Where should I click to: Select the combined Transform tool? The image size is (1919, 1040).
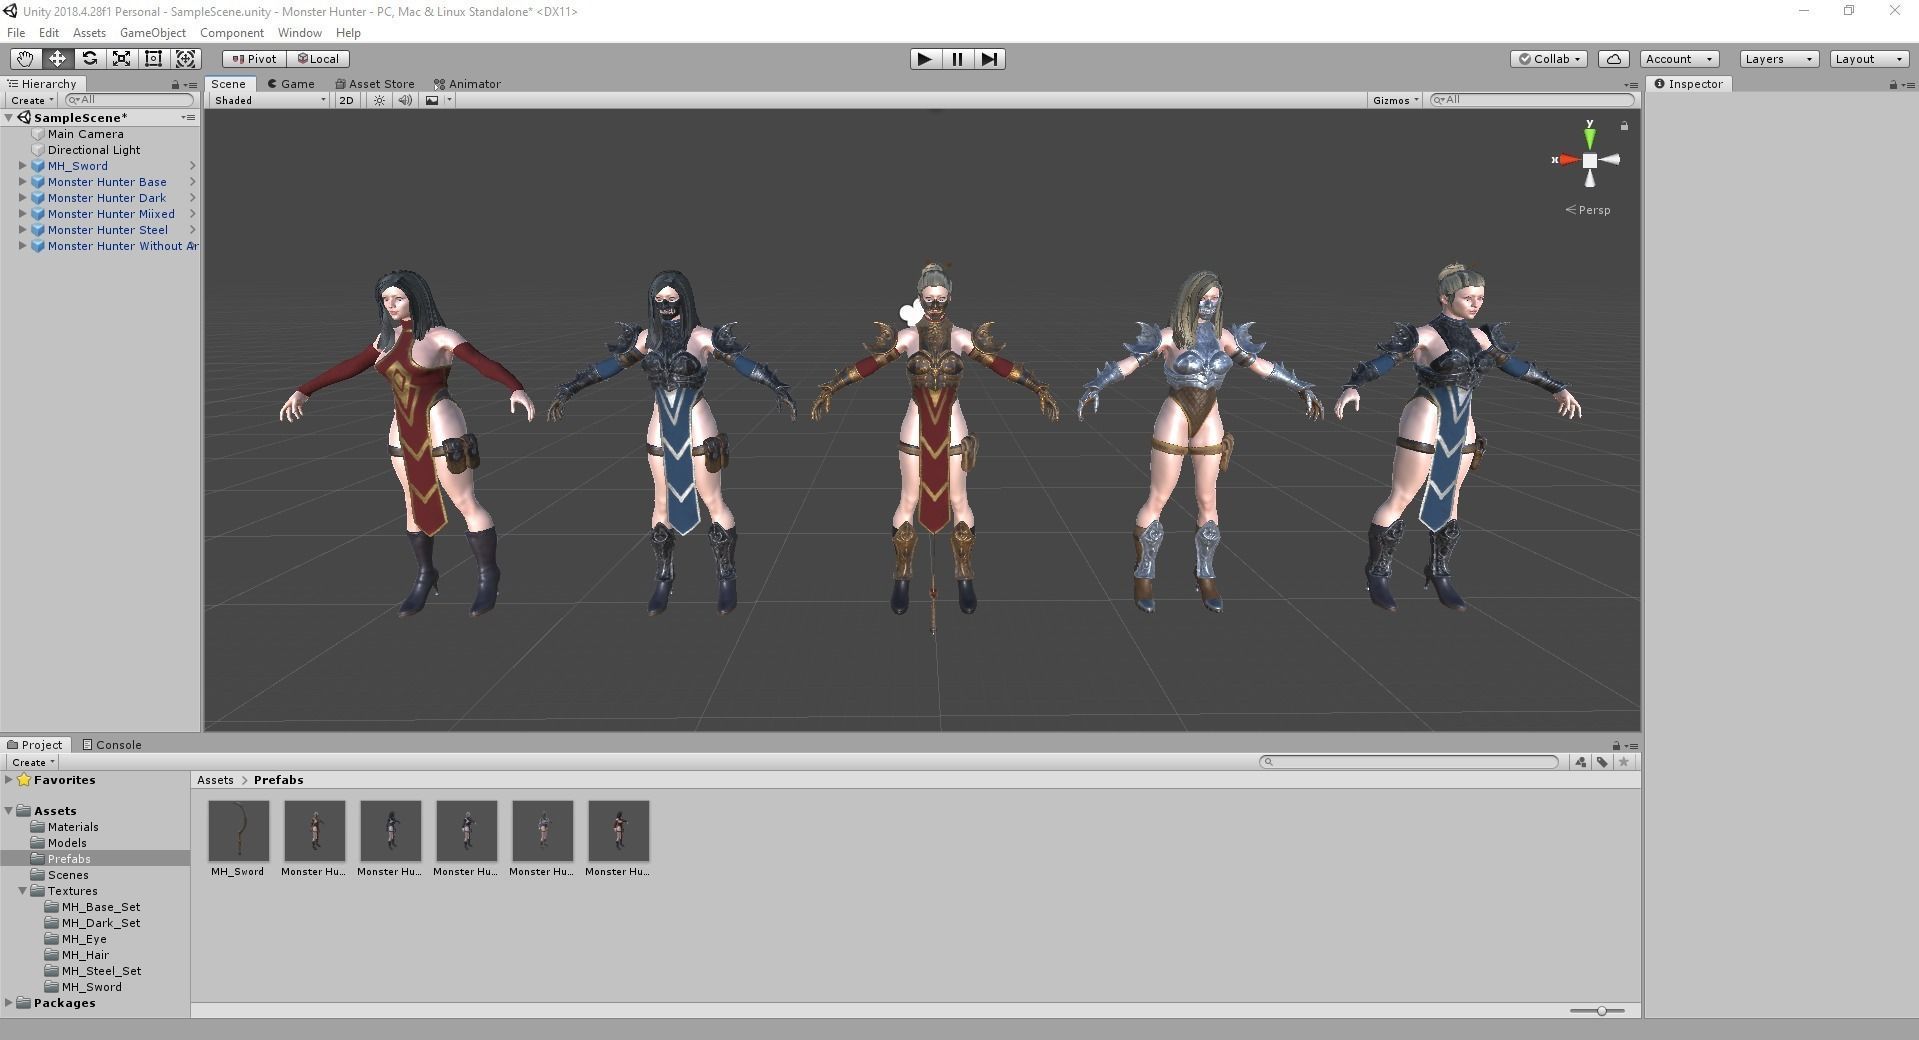185,59
